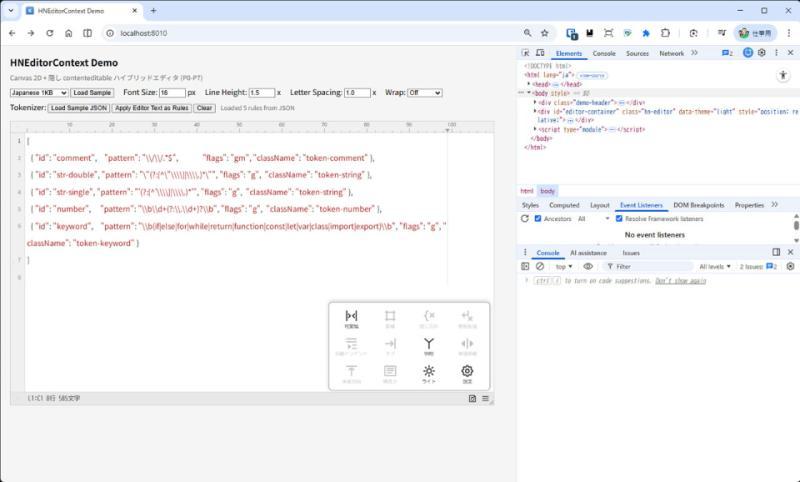Toggle the DevTools device toolbar icon
The image size is (800, 482).
pos(541,53)
